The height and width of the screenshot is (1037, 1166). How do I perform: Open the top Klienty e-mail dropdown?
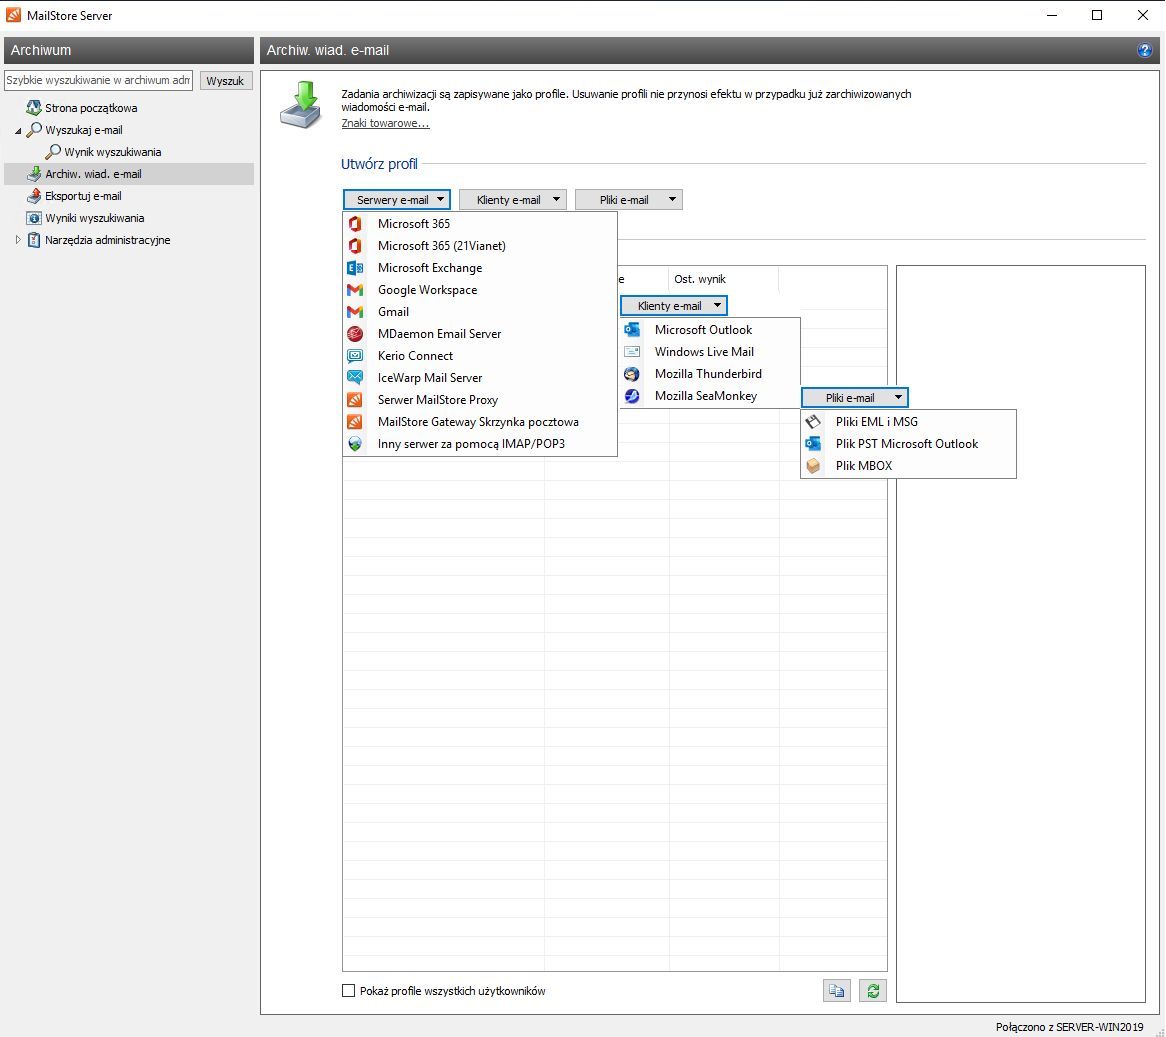tap(513, 199)
